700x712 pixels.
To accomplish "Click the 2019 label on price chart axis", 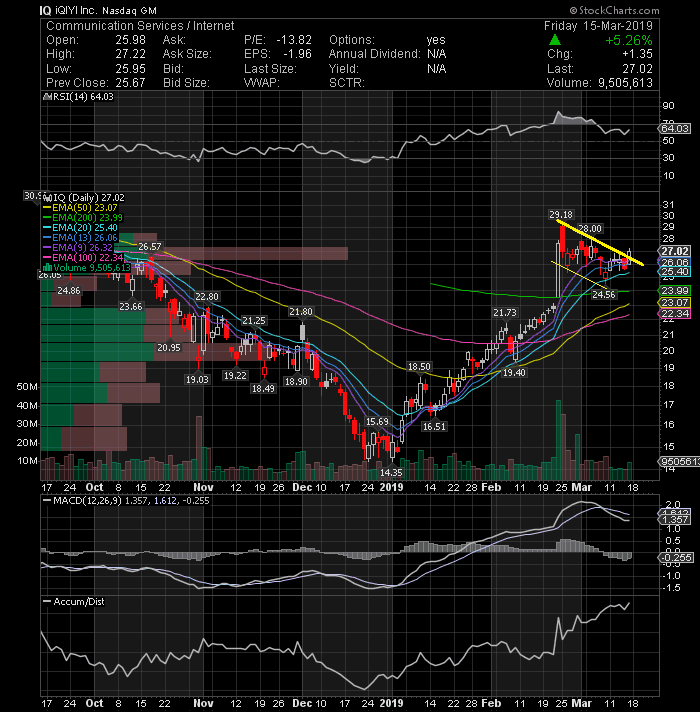I will coord(391,487).
